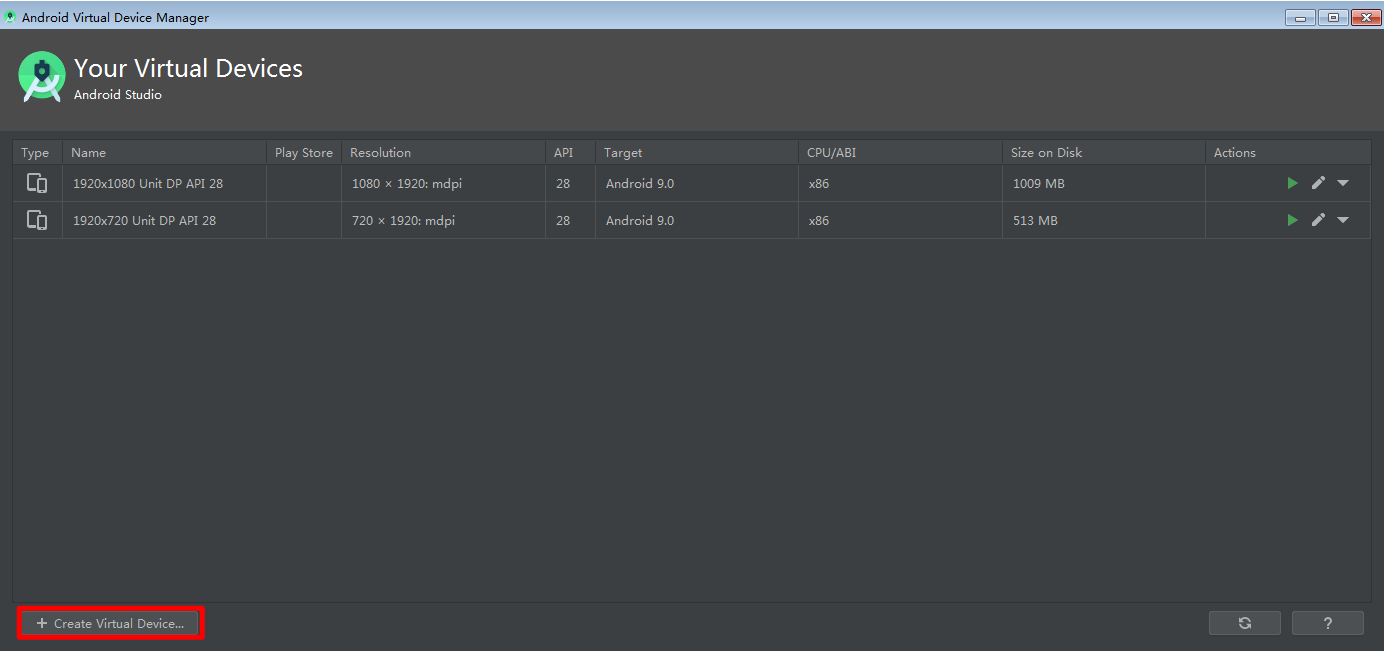This screenshot has width=1384, height=651.
Task: Click the title bar Android icon
Action: (10, 17)
